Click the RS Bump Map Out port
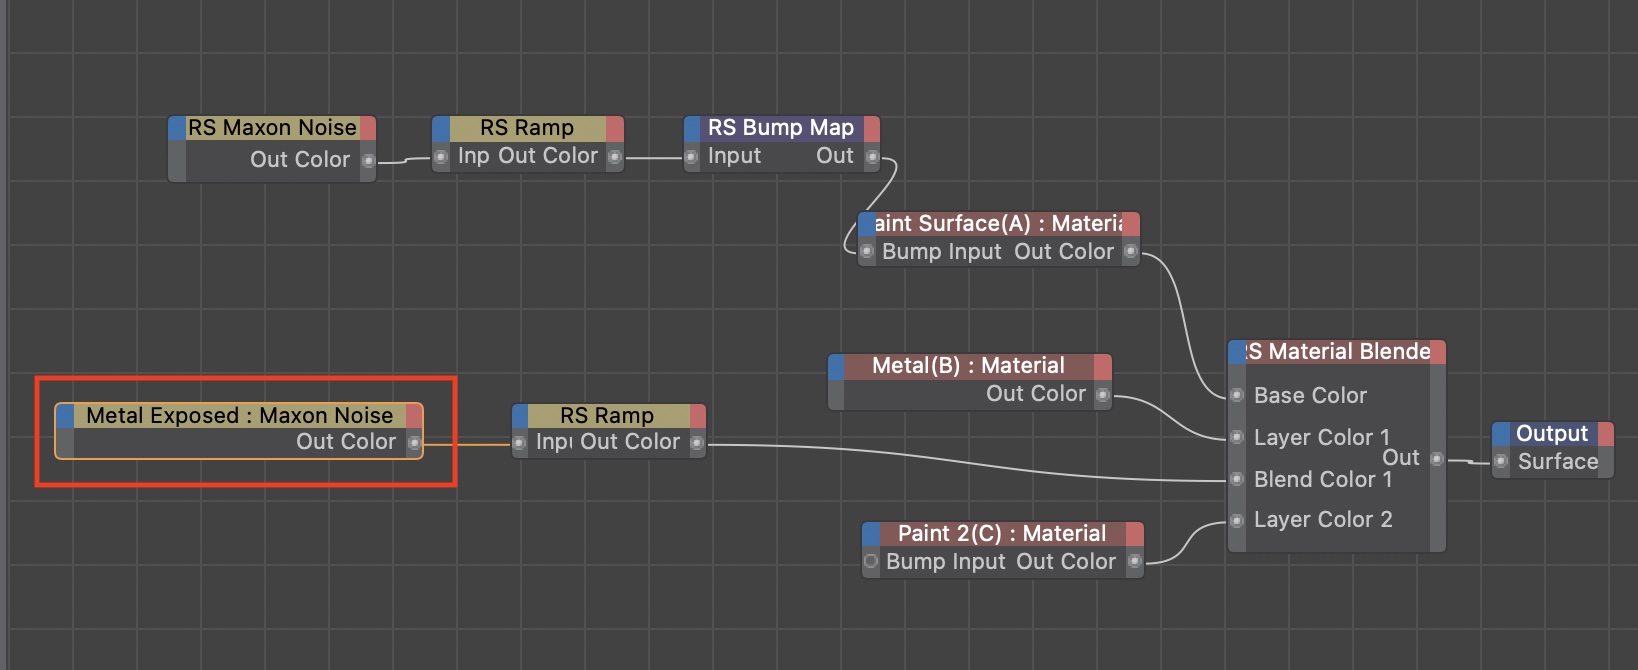 [872, 157]
